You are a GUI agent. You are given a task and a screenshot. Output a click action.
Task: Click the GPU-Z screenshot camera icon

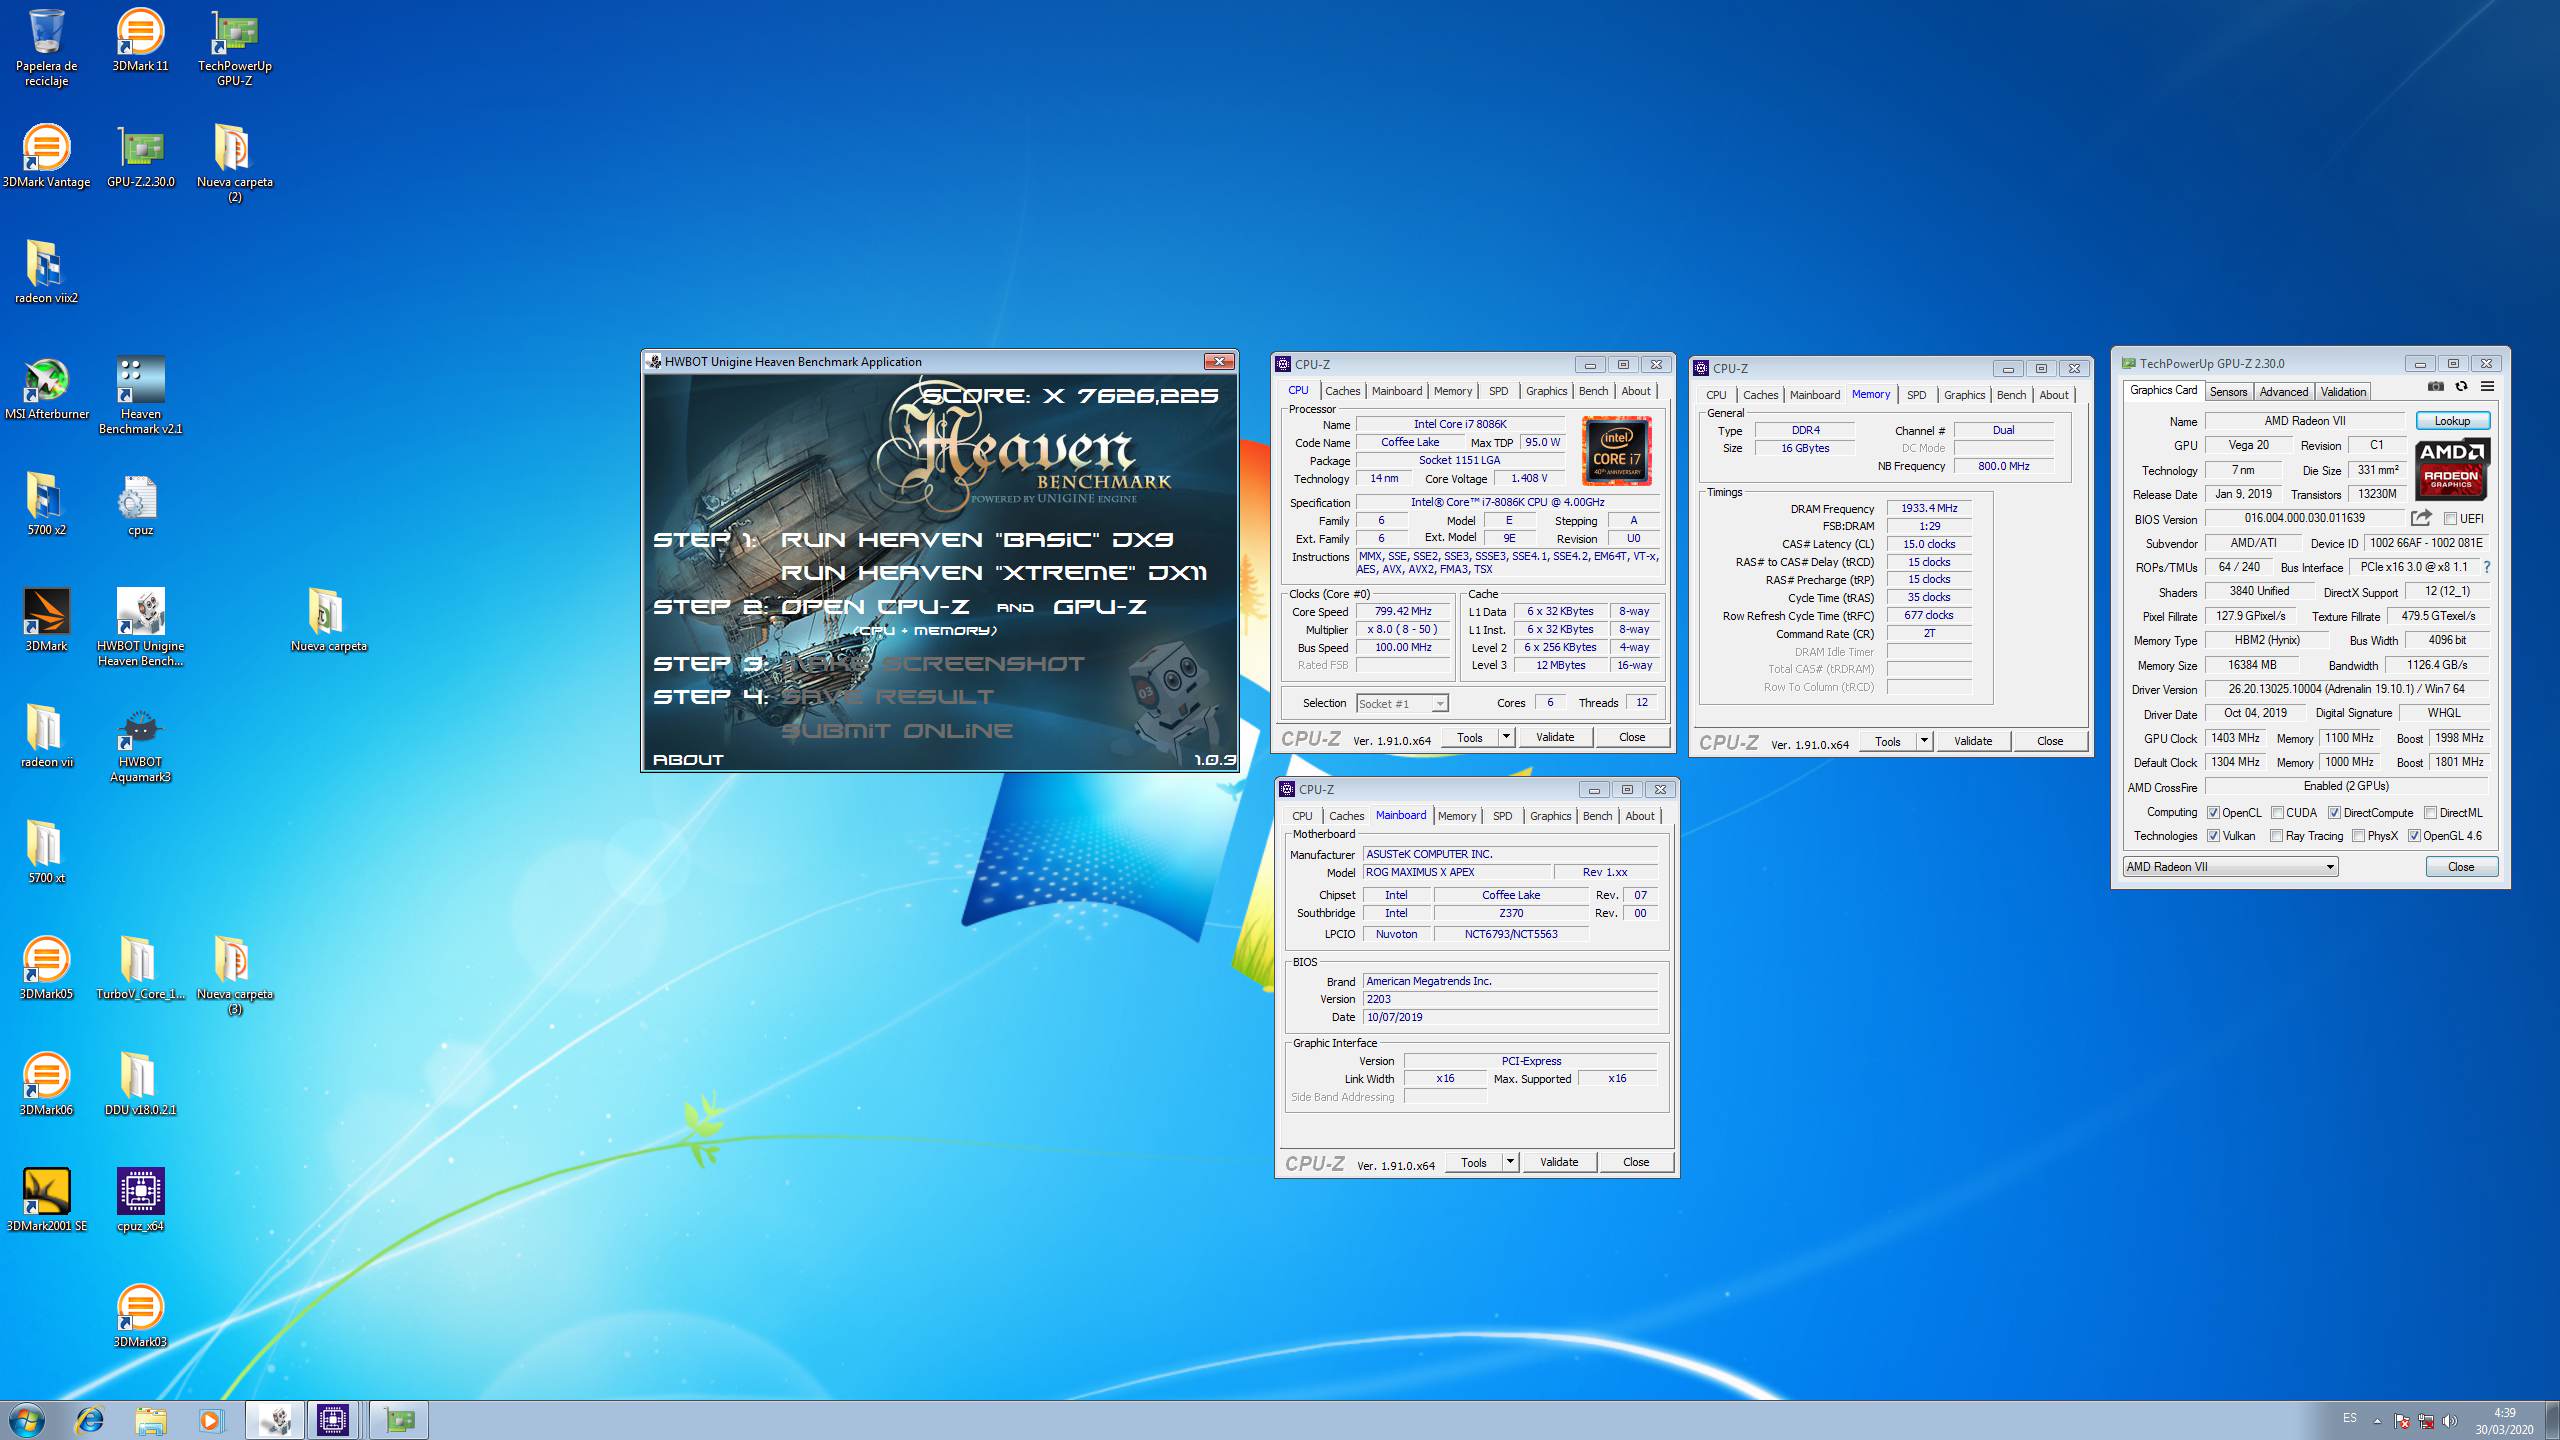[x=2436, y=386]
